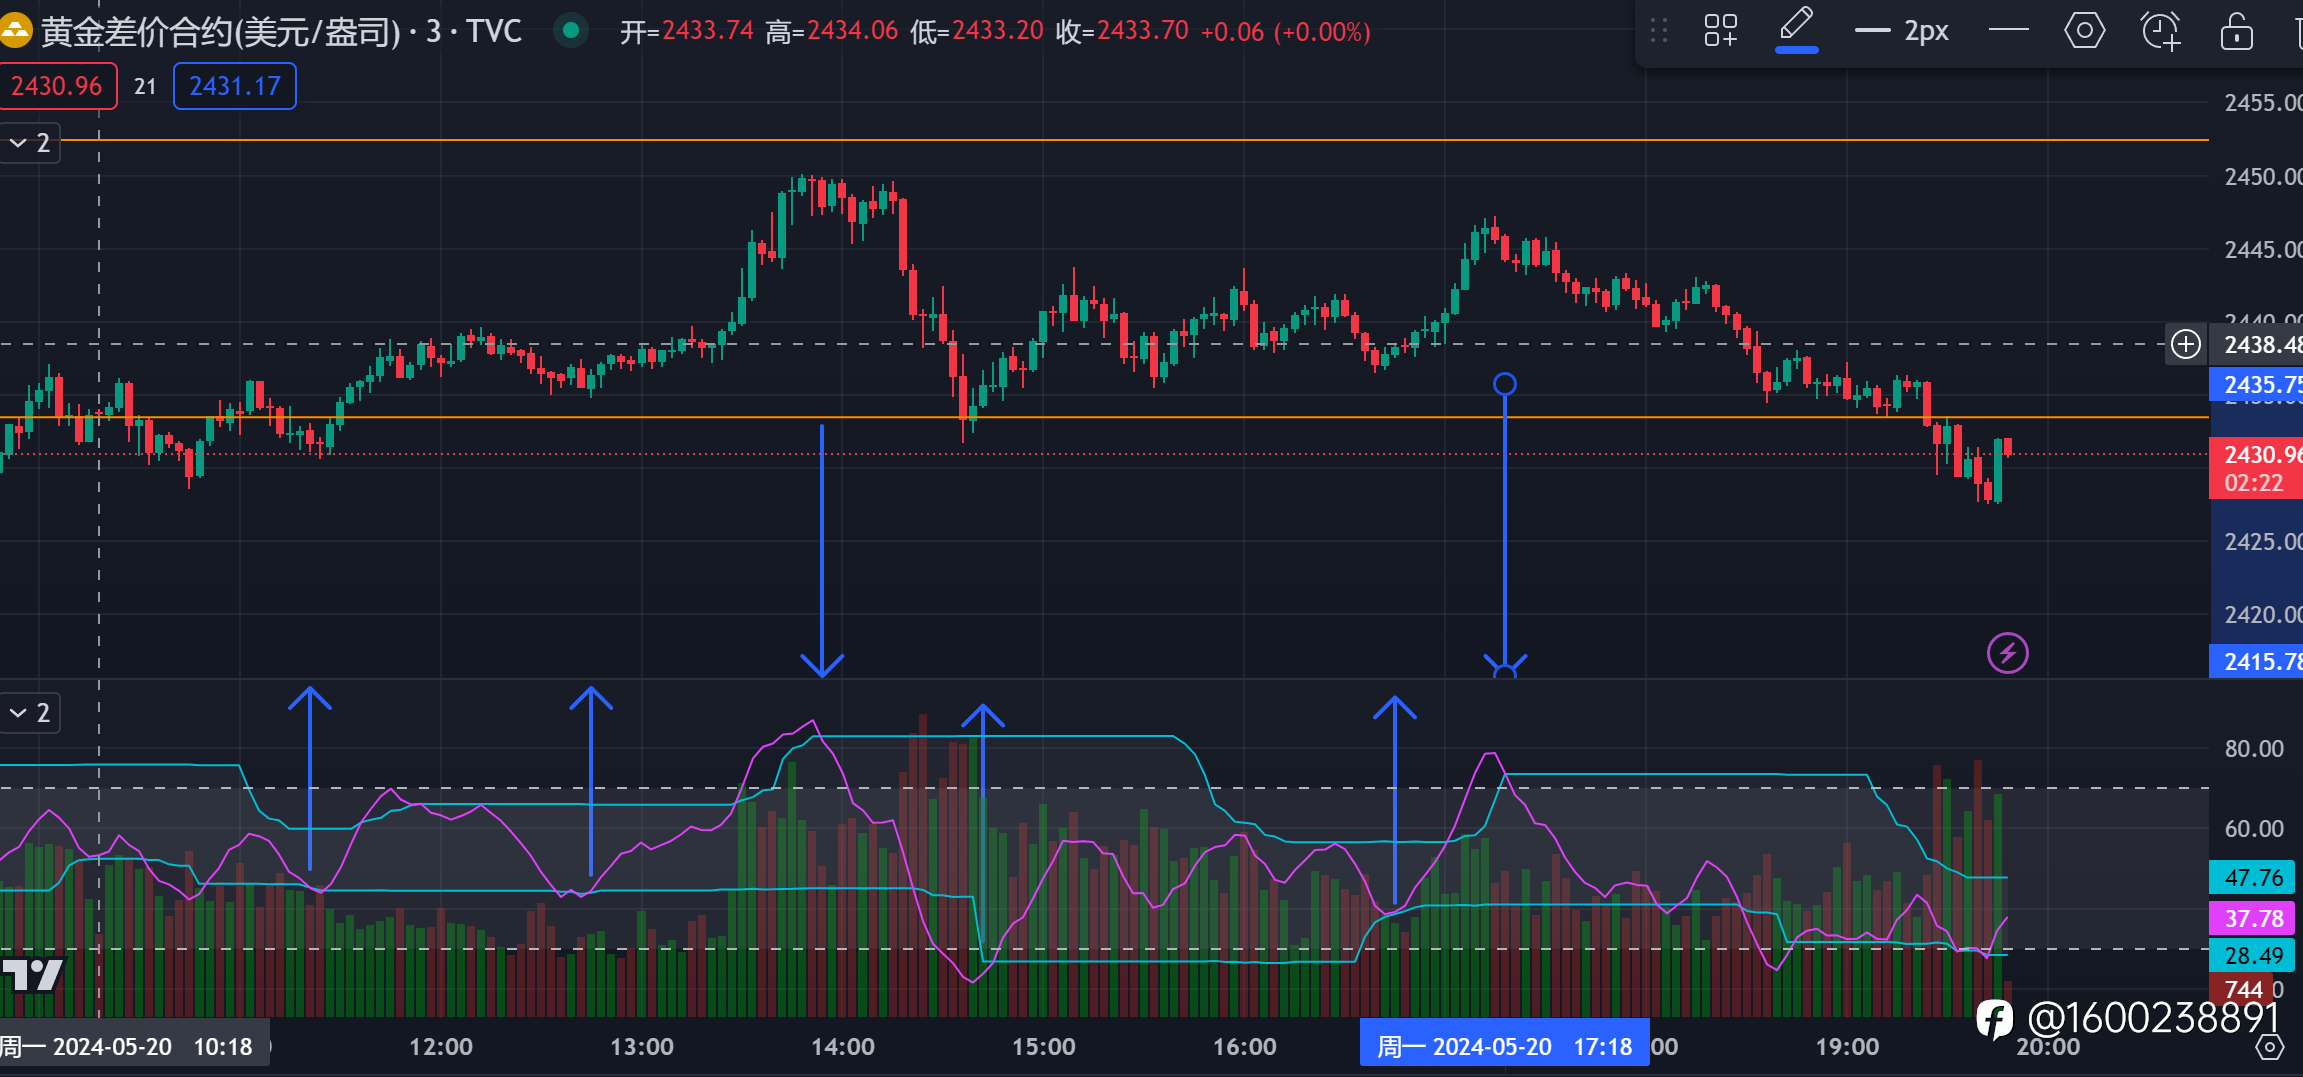
Task: Click the green market status dot
Action: 571,30
